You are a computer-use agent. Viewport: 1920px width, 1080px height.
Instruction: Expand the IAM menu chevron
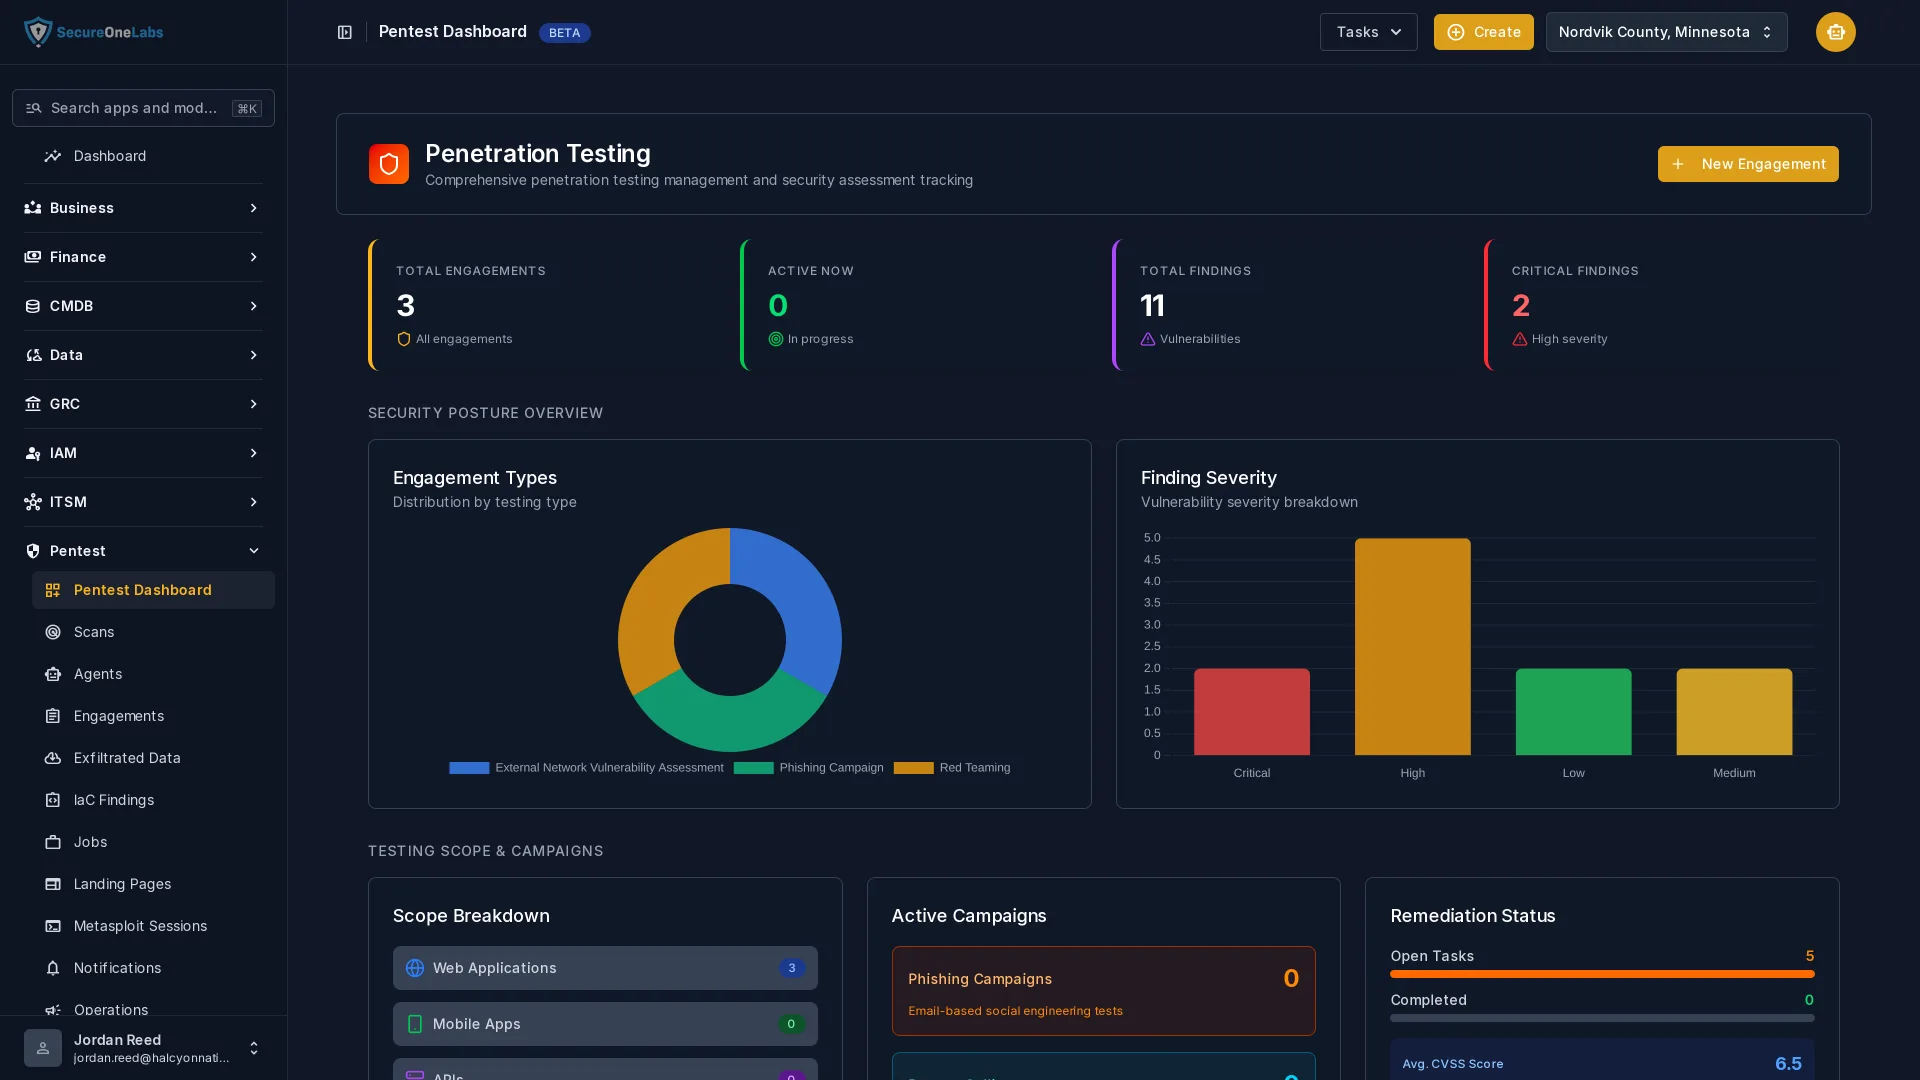click(253, 453)
